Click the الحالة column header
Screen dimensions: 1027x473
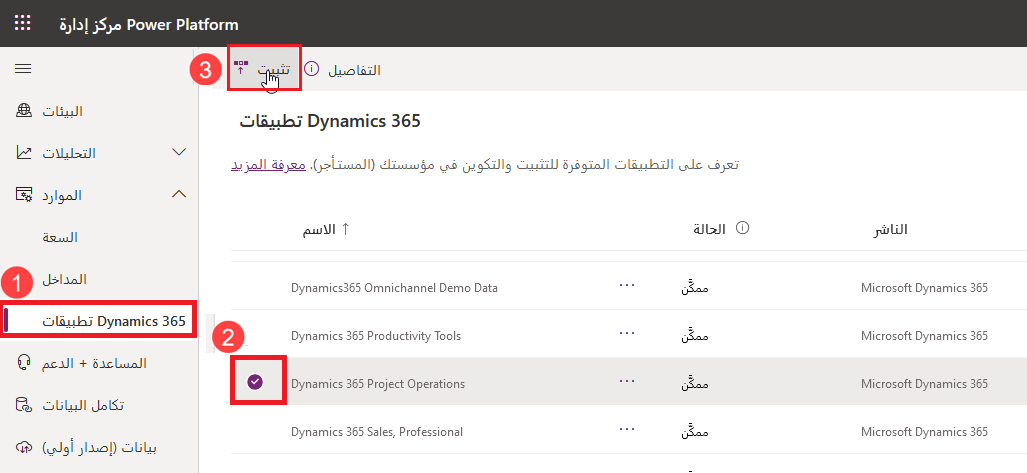709,229
